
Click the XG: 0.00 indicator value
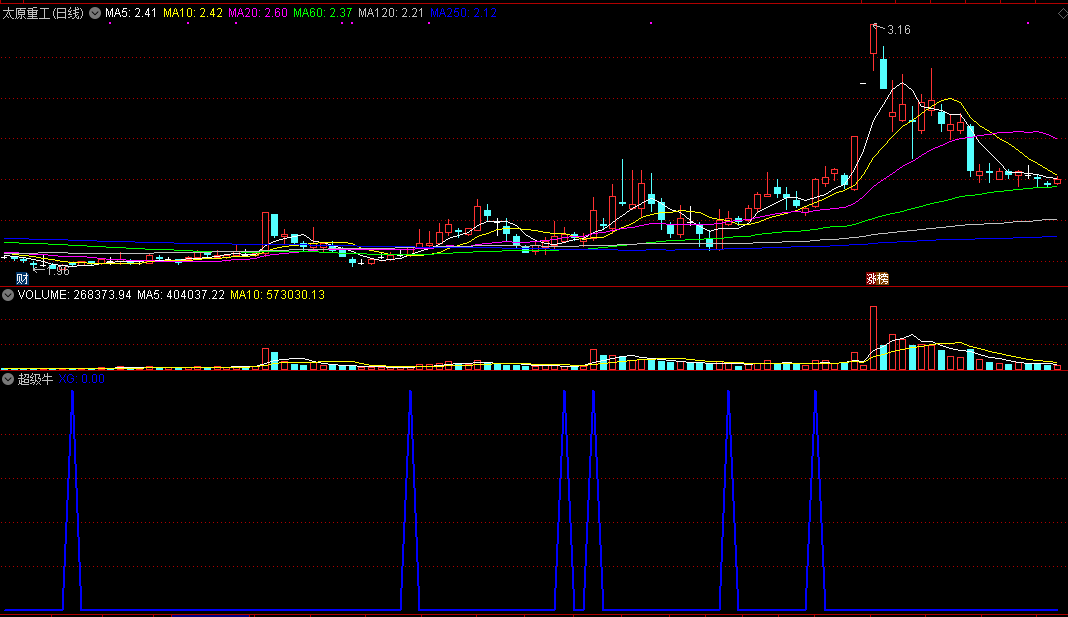tap(82, 379)
